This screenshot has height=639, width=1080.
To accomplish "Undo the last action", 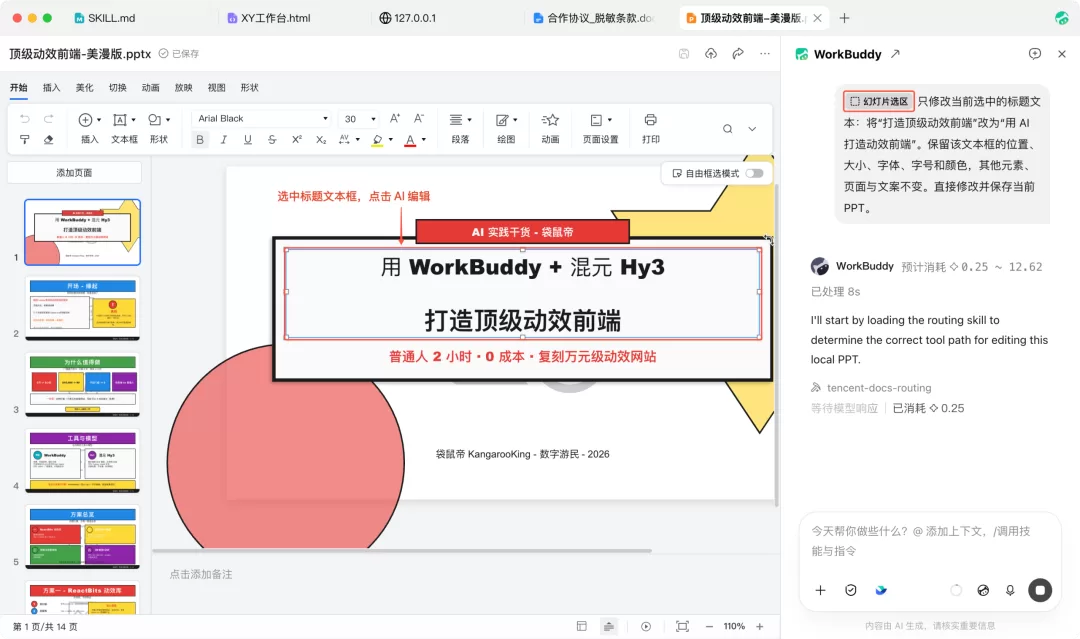I will (x=25, y=119).
